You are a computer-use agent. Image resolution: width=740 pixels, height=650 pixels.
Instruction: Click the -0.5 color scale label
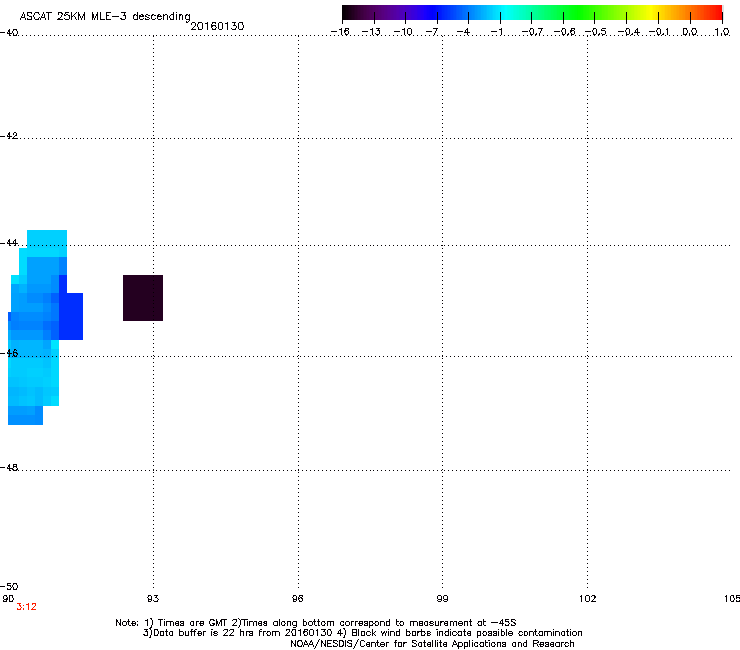coord(596,32)
